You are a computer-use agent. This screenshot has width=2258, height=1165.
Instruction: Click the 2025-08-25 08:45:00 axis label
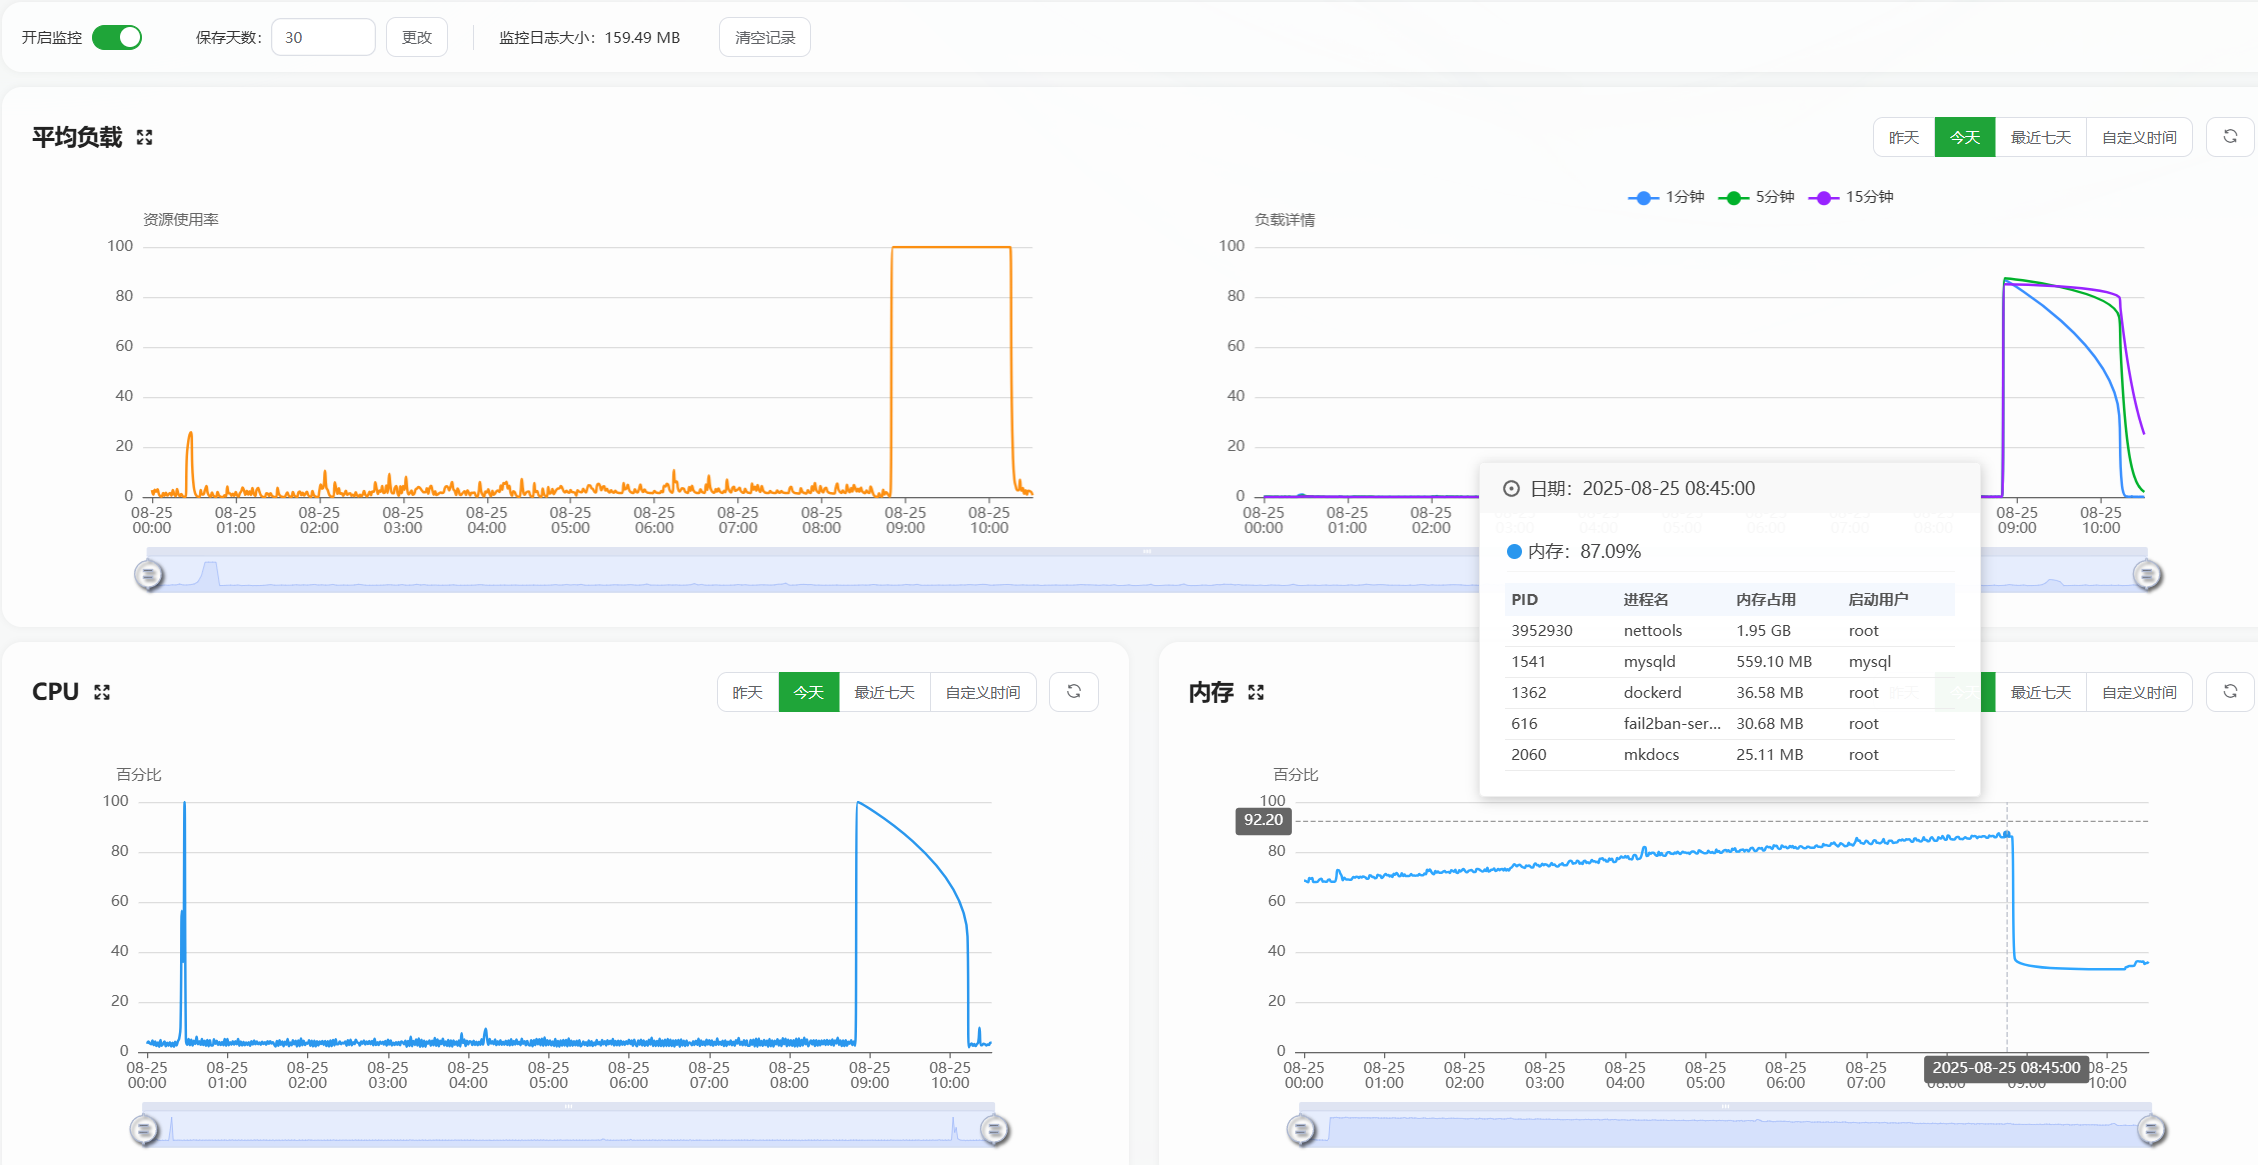(2006, 1068)
